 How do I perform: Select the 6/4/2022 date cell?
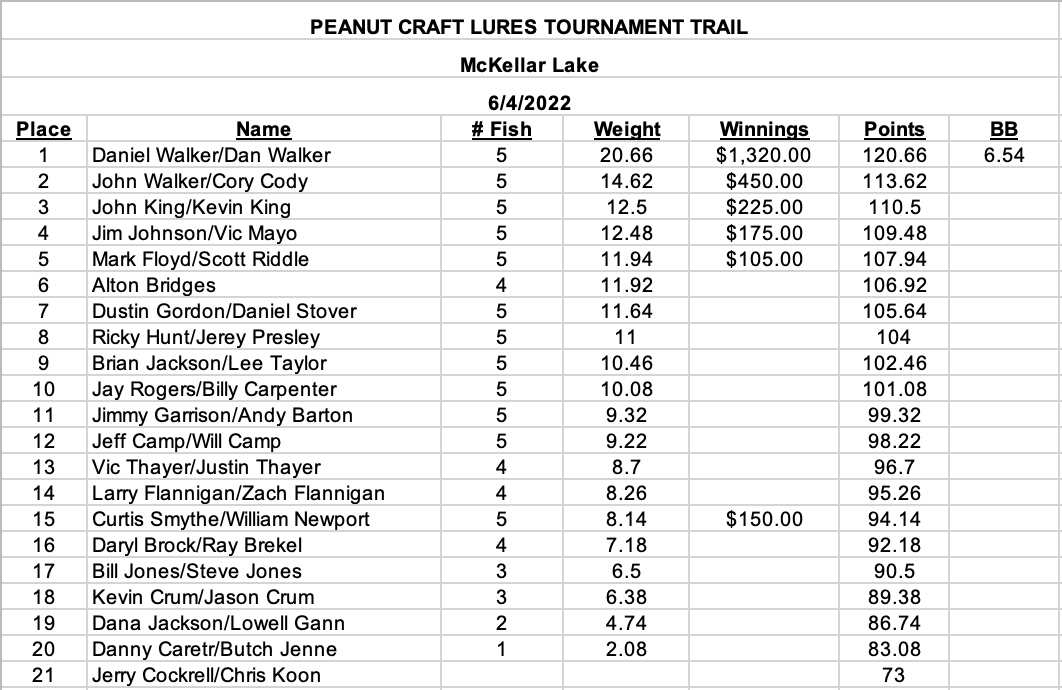click(530, 103)
